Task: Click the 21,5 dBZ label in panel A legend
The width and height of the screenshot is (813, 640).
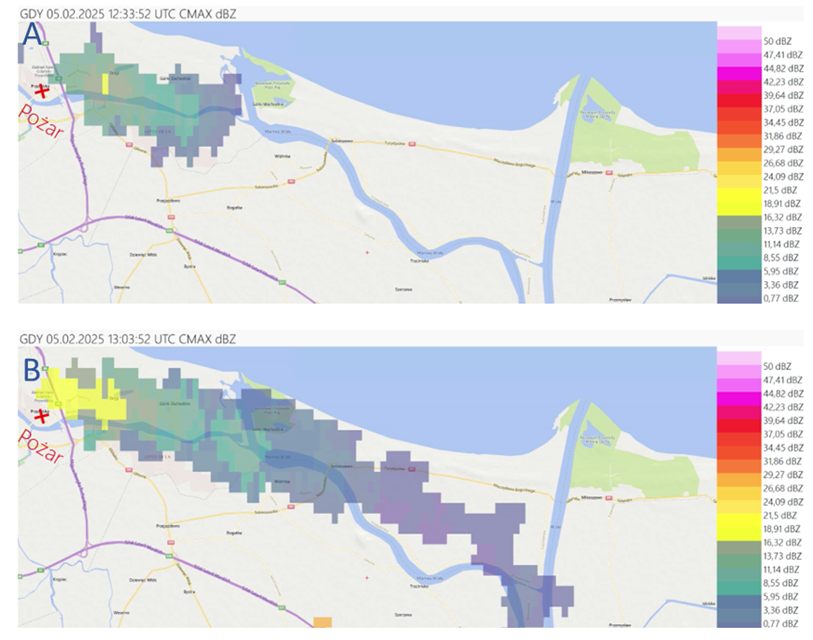Action: (780, 190)
